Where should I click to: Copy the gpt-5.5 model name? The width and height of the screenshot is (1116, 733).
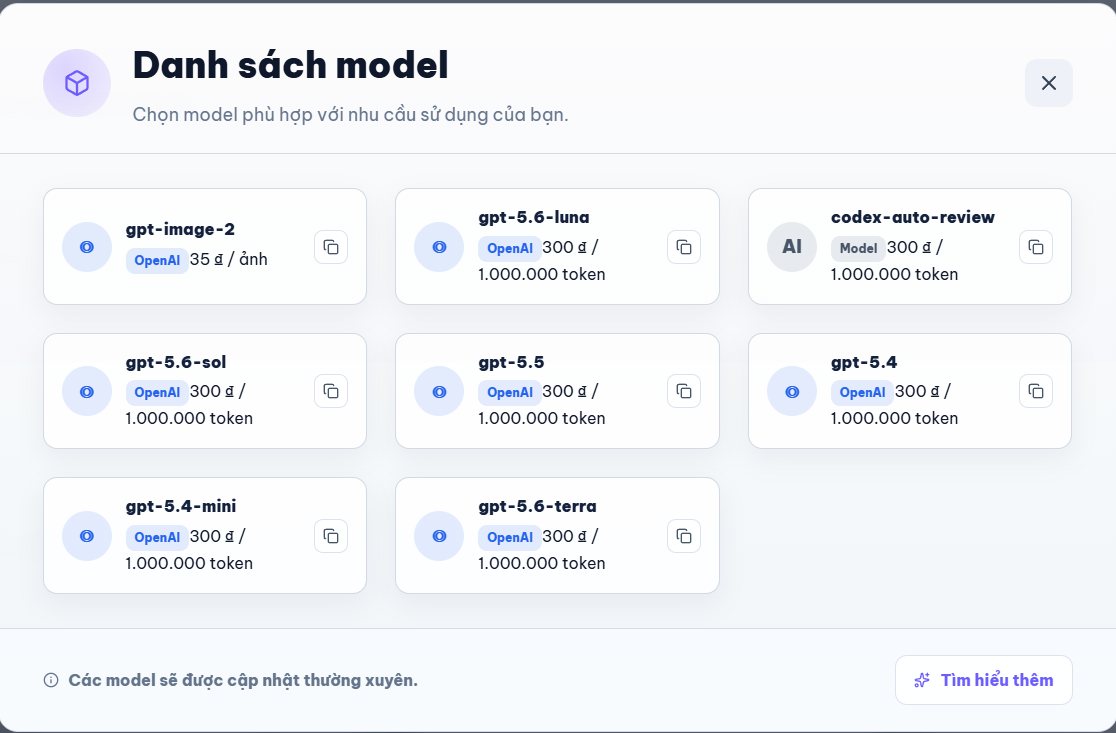[x=684, y=391]
